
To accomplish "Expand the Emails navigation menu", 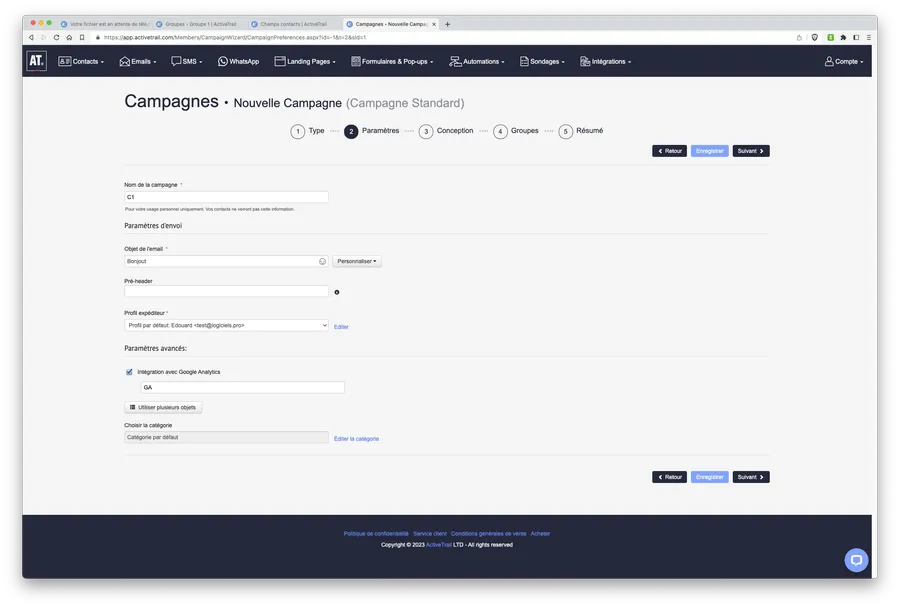I will tap(138, 61).
